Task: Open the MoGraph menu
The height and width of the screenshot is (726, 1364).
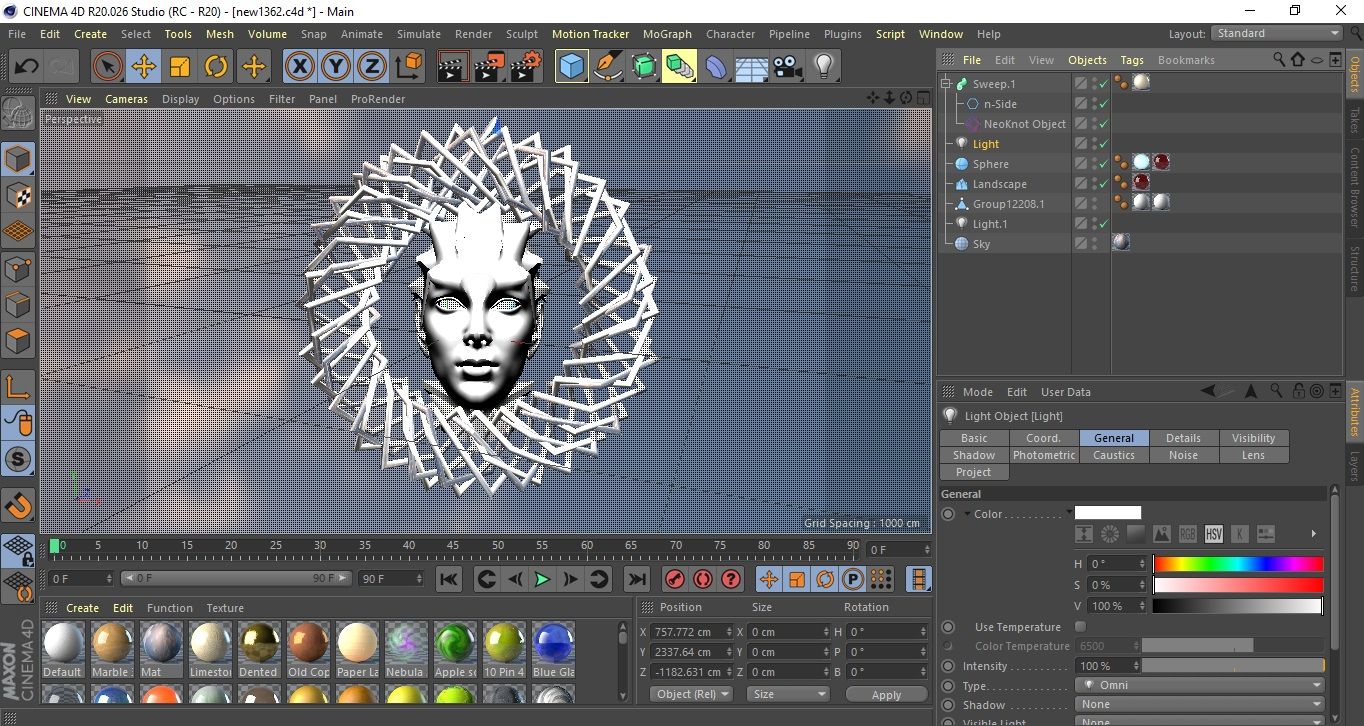Action: pyautogui.click(x=667, y=34)
